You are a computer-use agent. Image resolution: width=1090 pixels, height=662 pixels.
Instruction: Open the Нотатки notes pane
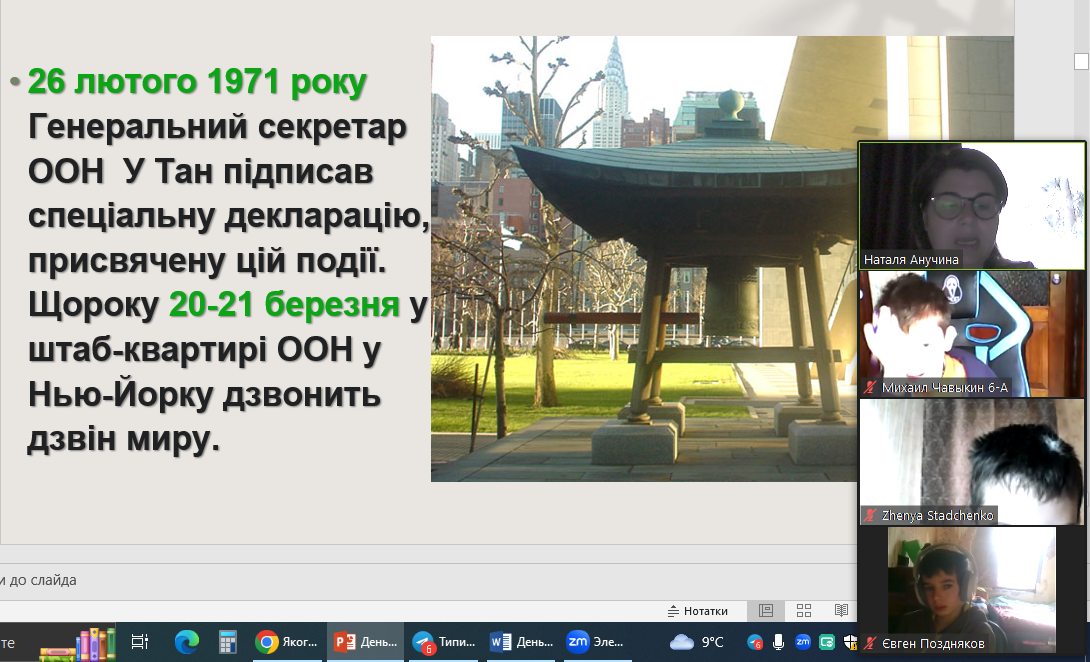[698, 610]
